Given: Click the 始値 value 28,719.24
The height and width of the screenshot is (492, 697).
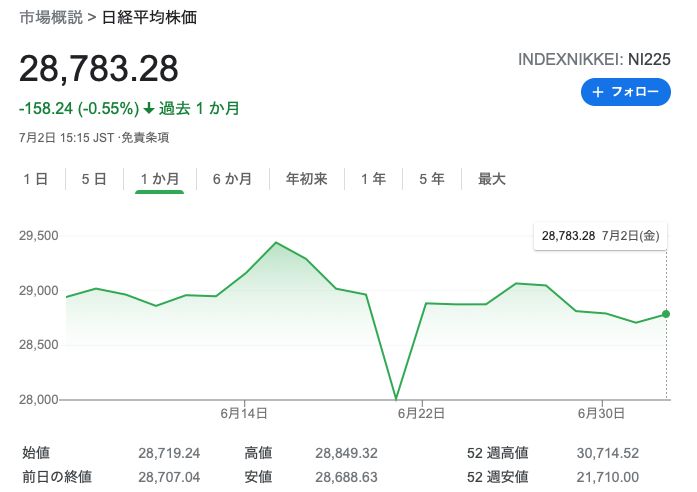Looking at the screenshot, I should [x=169, y=453].
